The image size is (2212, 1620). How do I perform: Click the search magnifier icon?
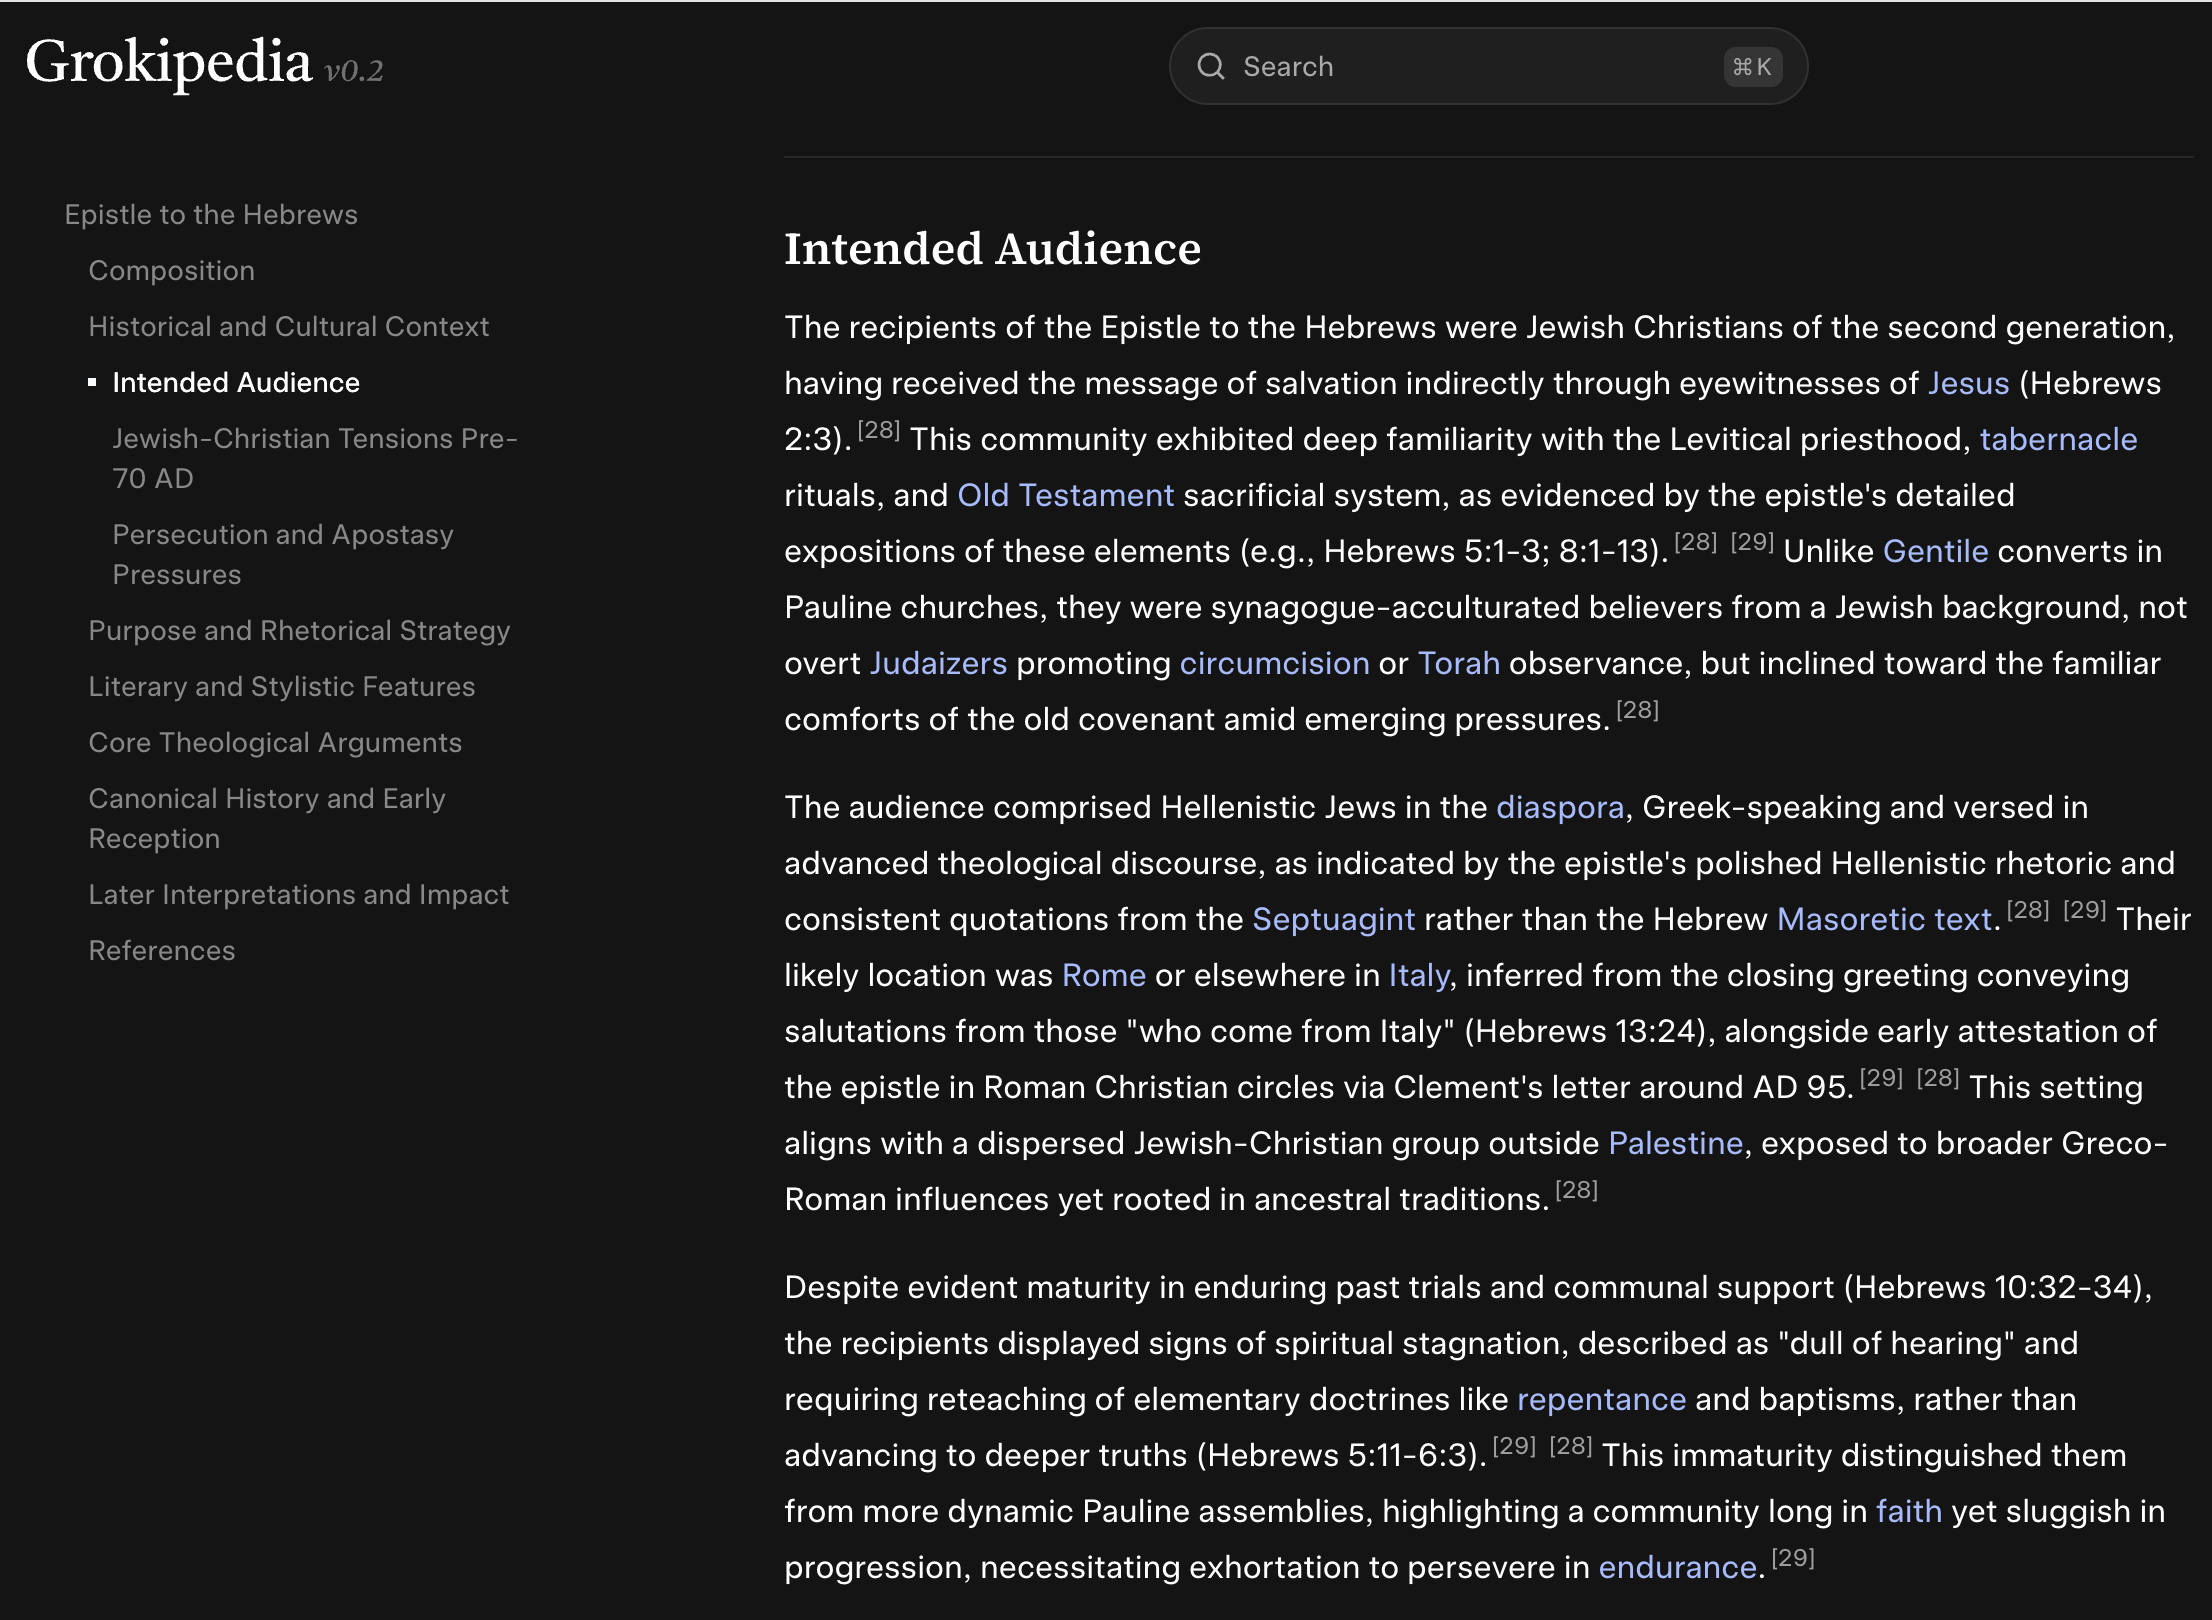1211,66
